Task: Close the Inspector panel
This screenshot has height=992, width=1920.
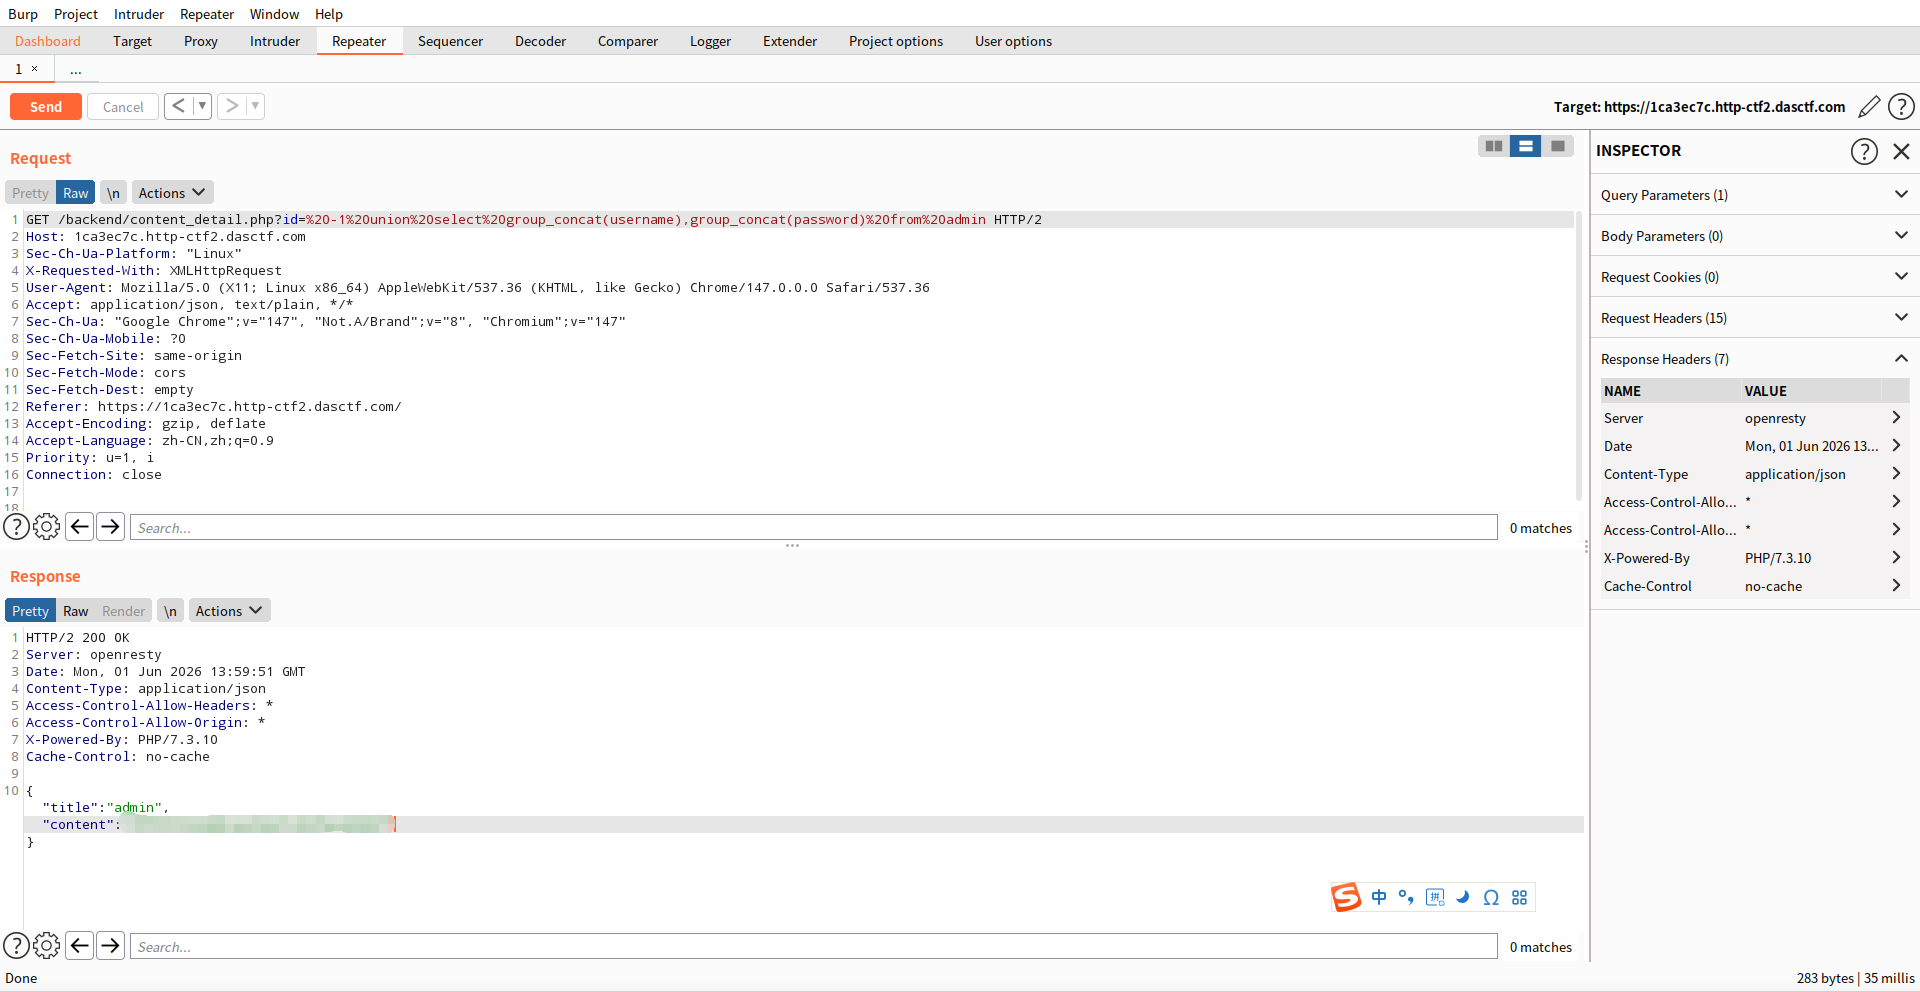Action: click(1902, 151)
